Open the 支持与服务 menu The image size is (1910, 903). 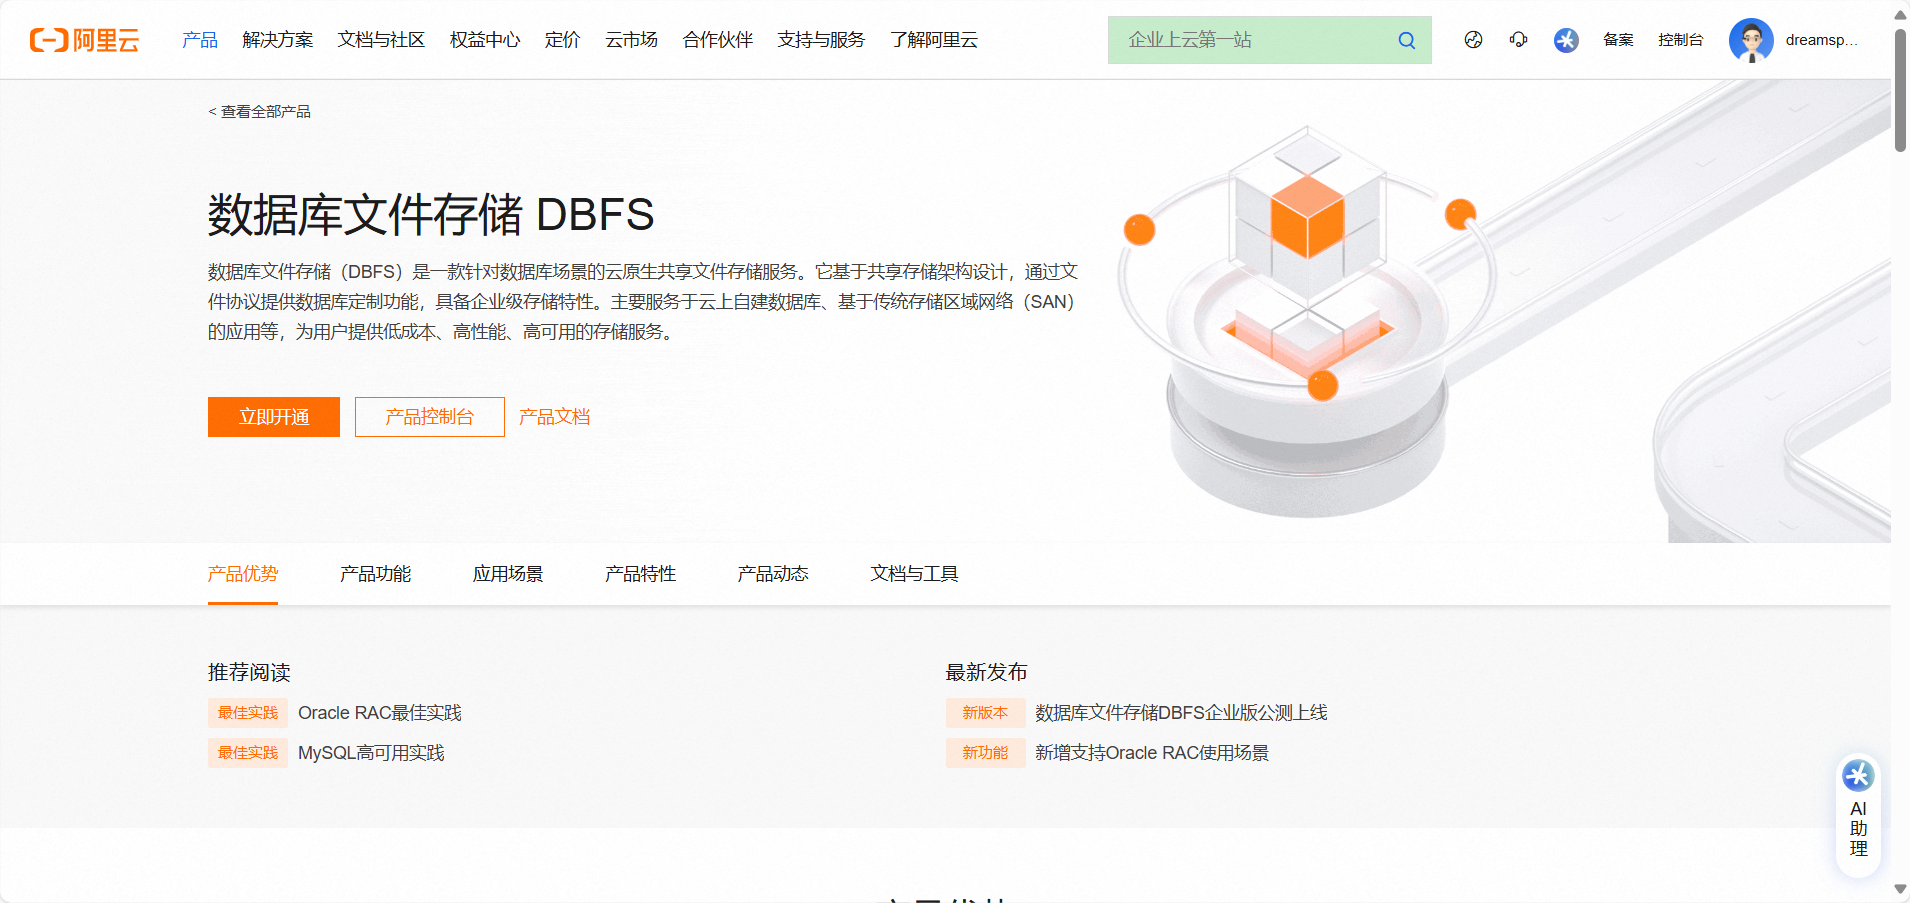click(x=821, y=40)
